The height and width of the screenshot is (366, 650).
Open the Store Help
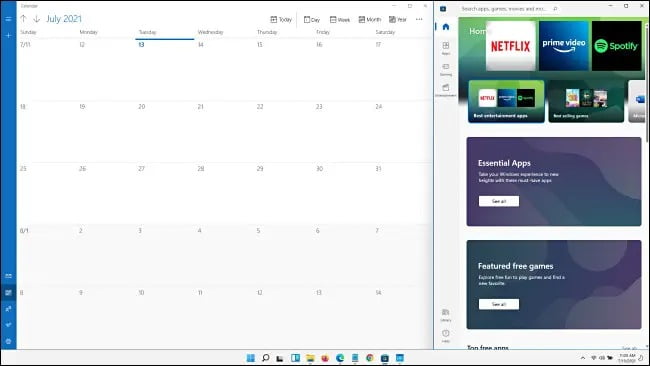[446, 336]
